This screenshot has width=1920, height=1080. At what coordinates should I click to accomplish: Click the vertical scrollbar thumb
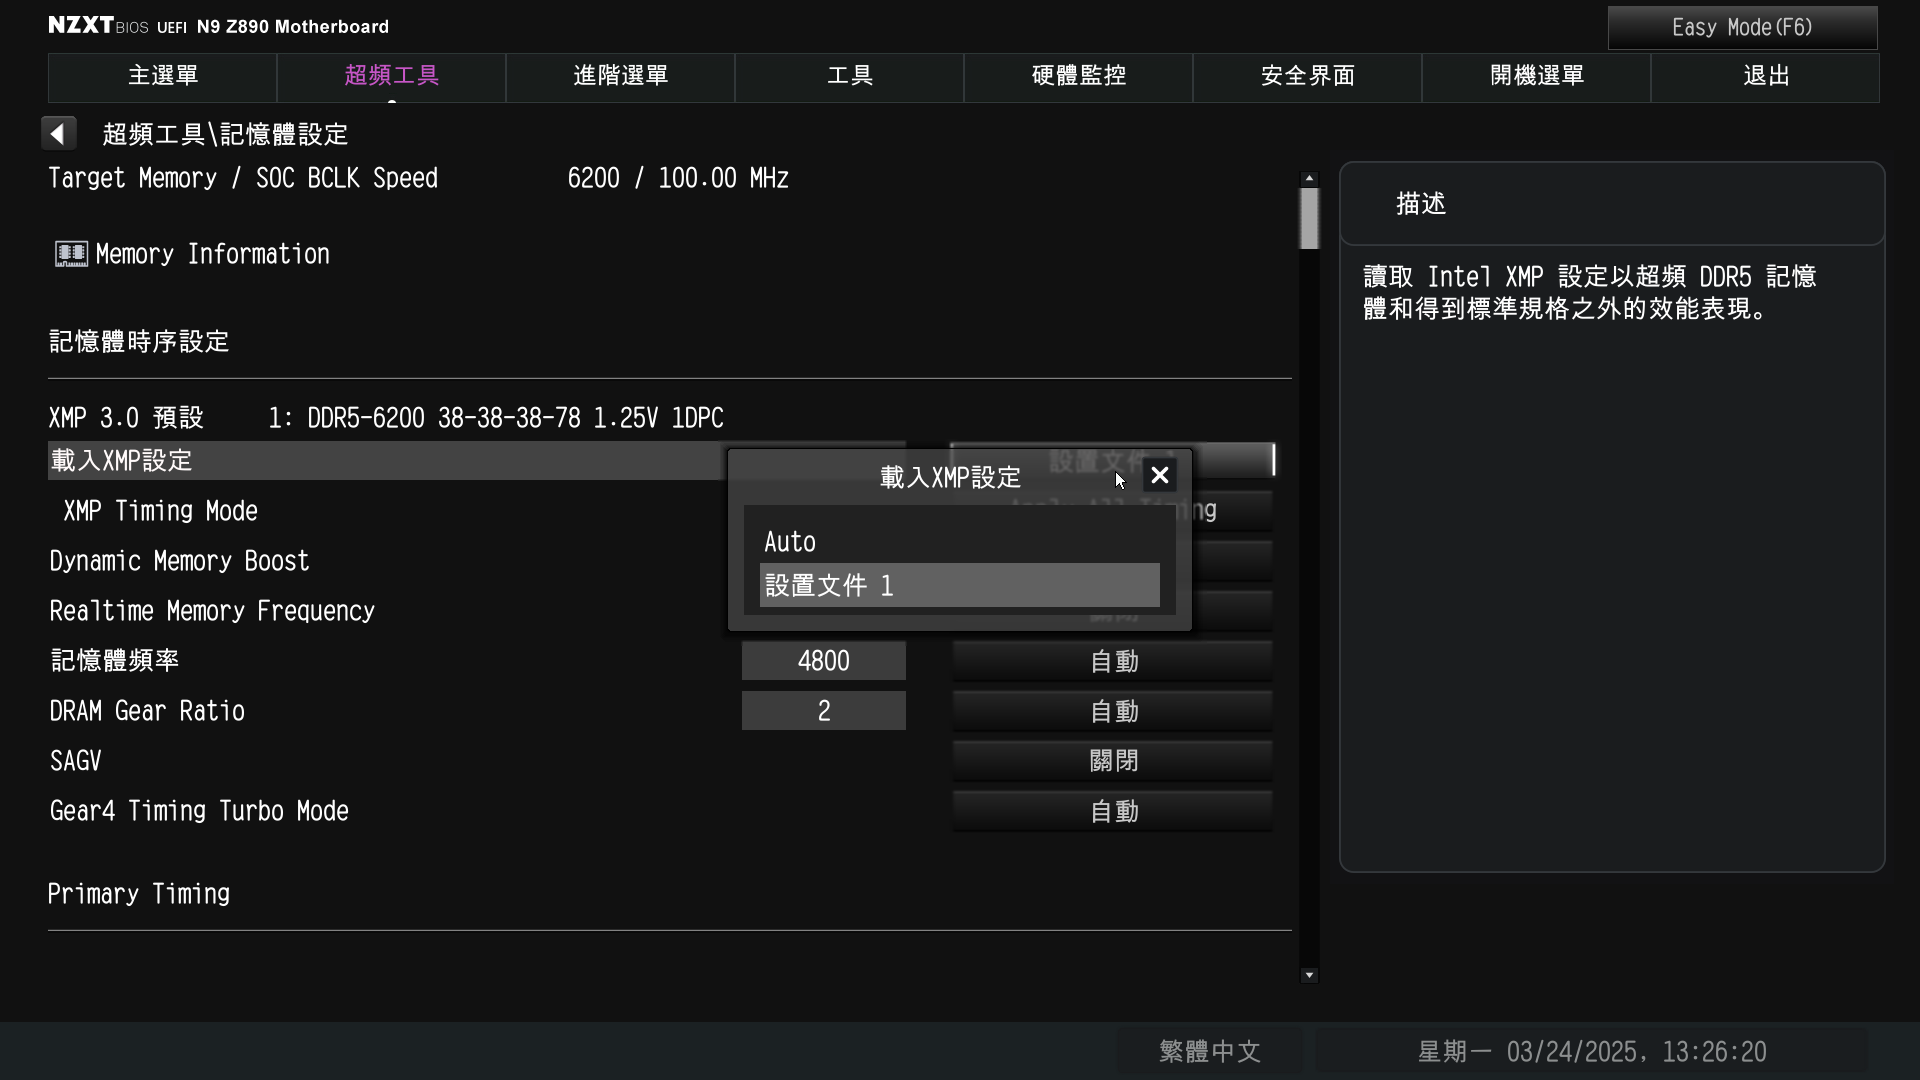1309,218
